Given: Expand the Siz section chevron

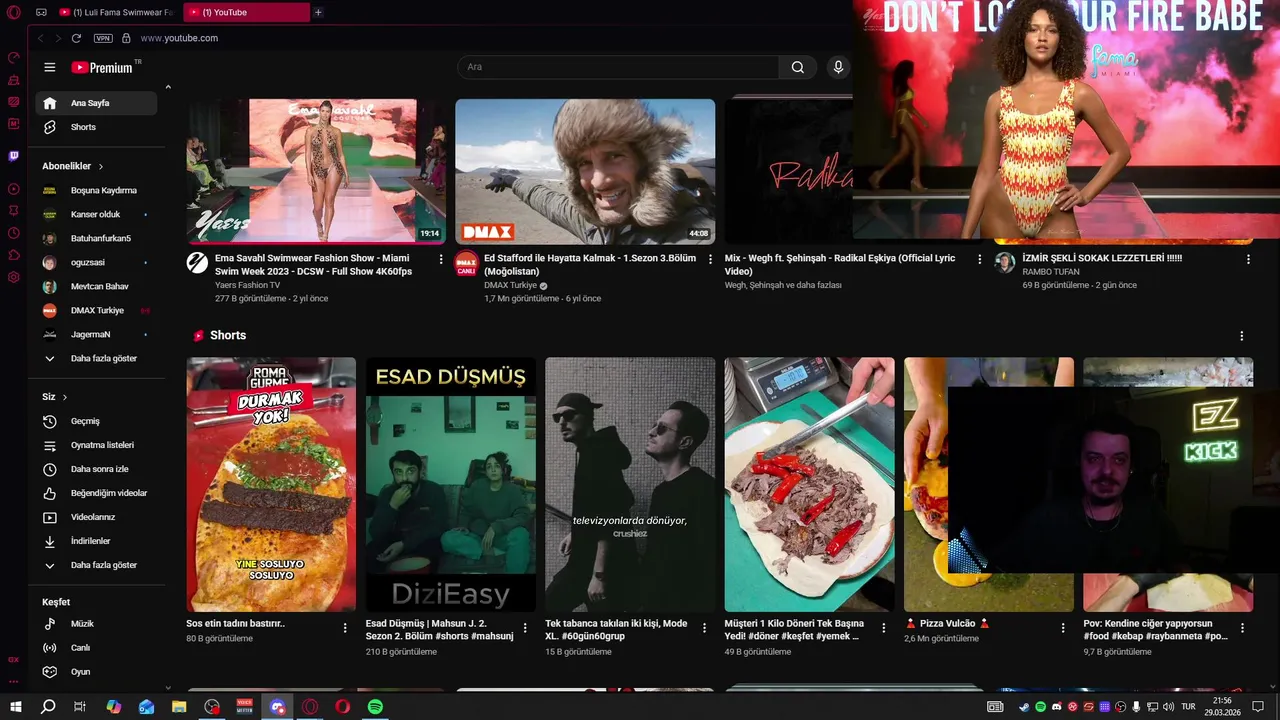Looking at the screenshot, I should [65, 397].
